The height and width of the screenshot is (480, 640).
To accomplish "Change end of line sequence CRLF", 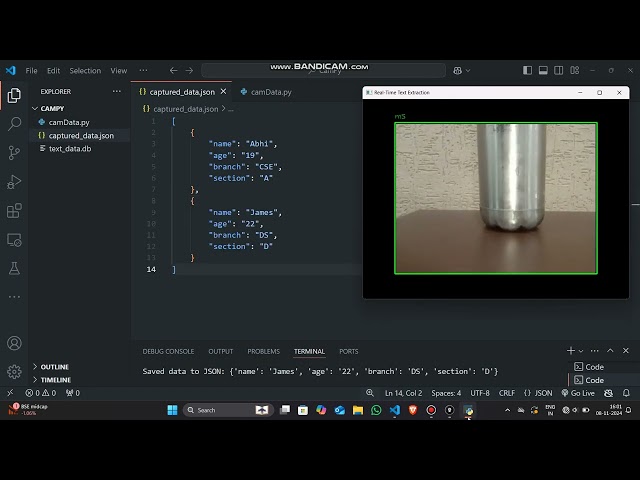I will pos(507,393).
